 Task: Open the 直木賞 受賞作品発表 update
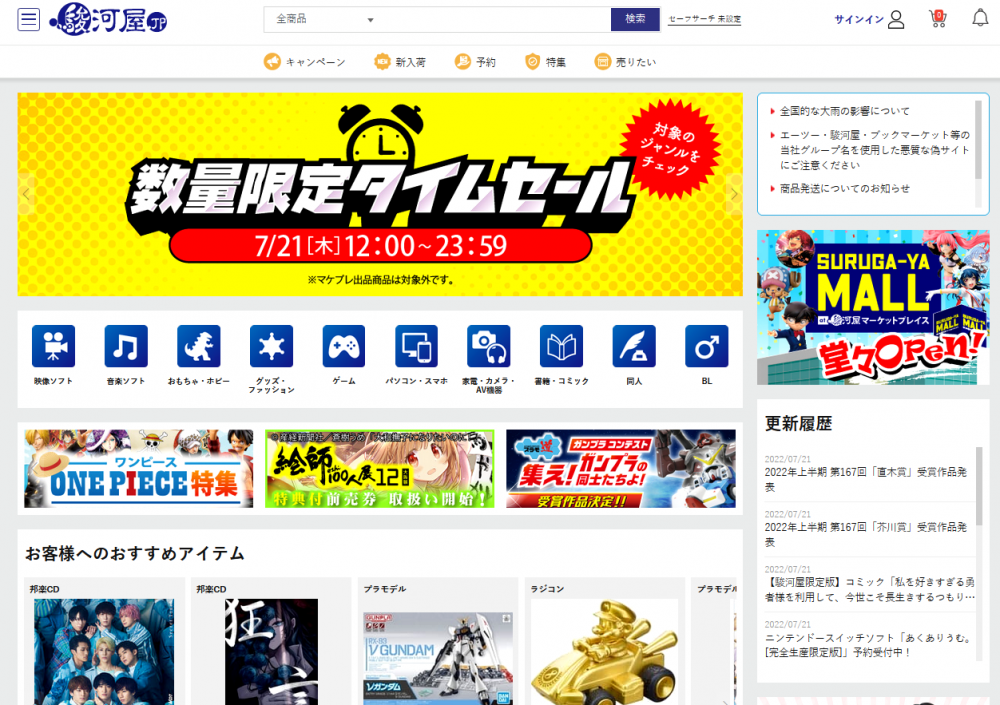865,479
